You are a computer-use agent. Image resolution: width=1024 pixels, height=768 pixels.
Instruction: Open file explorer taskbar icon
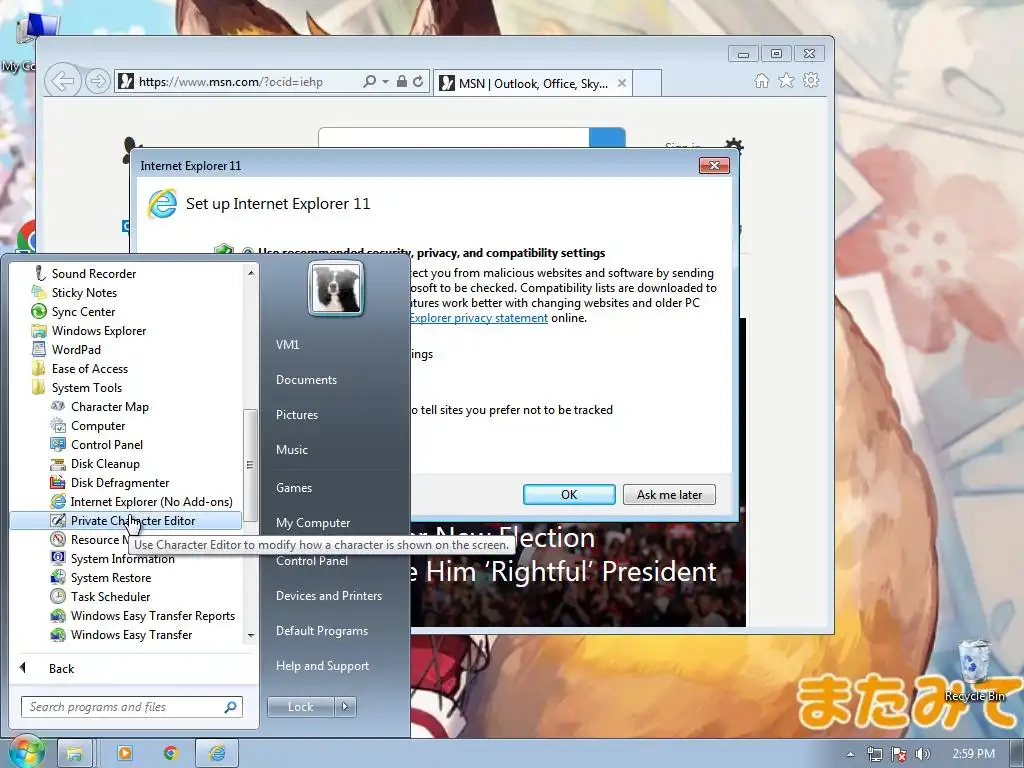tap(74, 754)
